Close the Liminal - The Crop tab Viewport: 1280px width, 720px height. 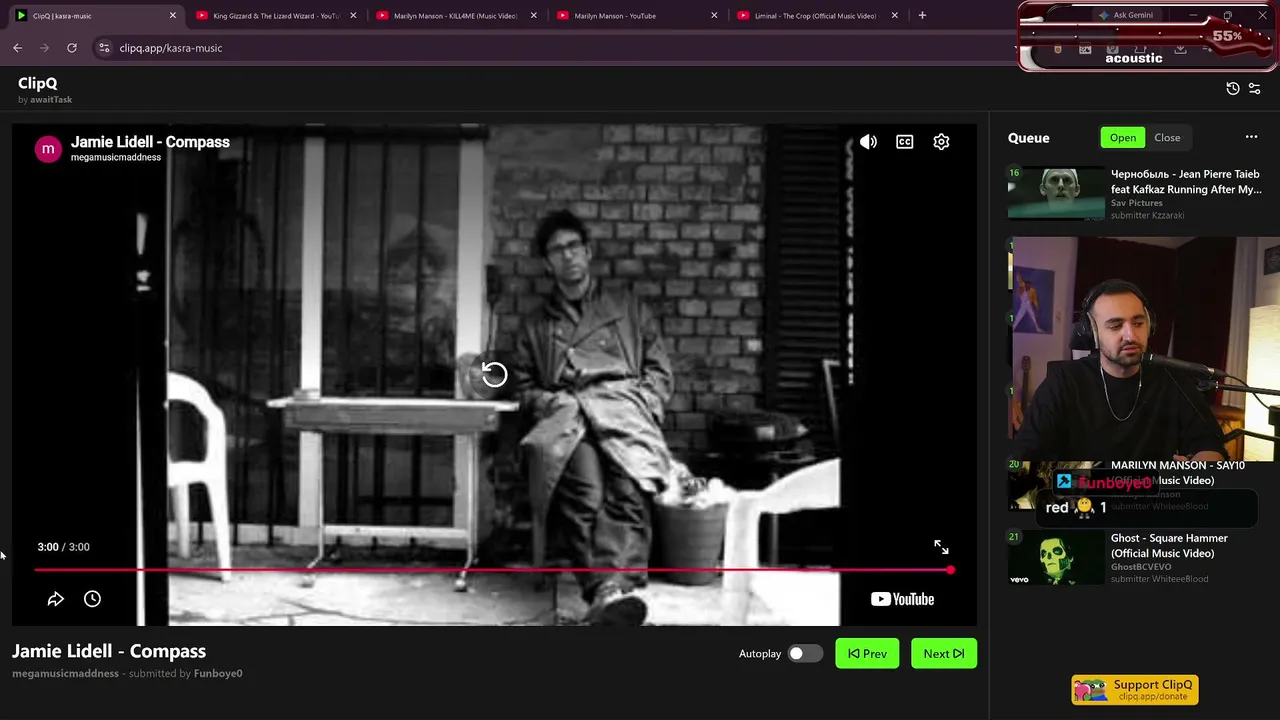point(895,16)
